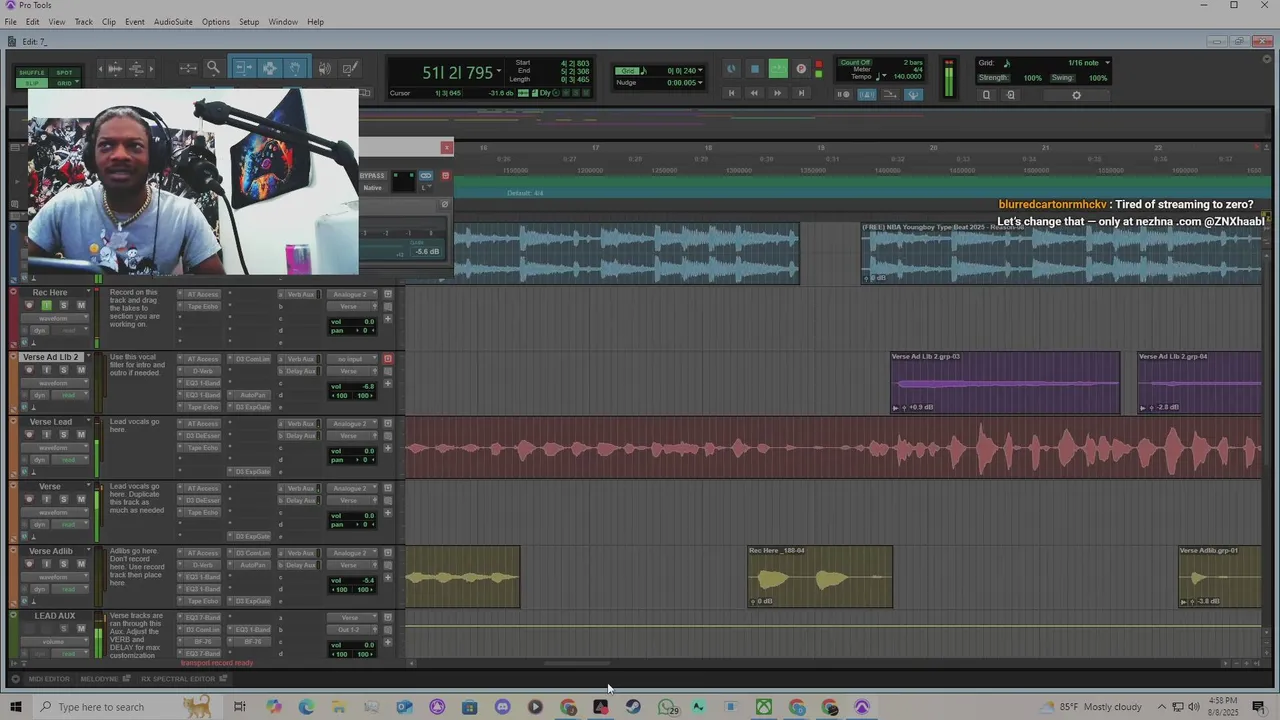Image resolution: width=1280 pixels, height=720 pixels.
Task: Click Rec Here track pan value
Action: click(366, 330)
